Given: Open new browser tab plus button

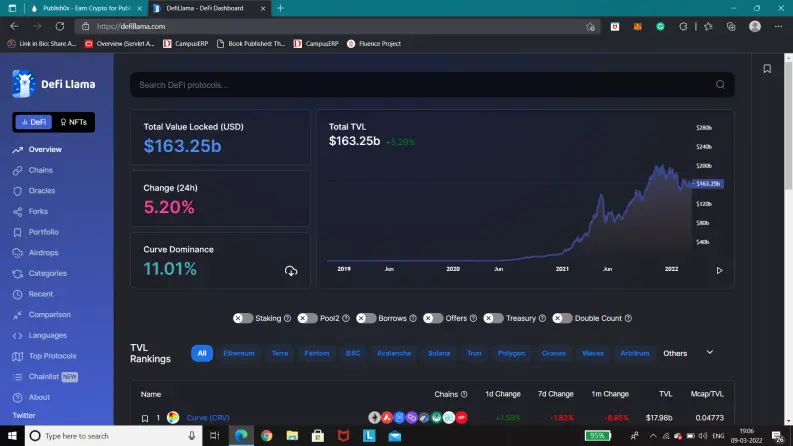Looking at the screenshot, I should [280, 8].
